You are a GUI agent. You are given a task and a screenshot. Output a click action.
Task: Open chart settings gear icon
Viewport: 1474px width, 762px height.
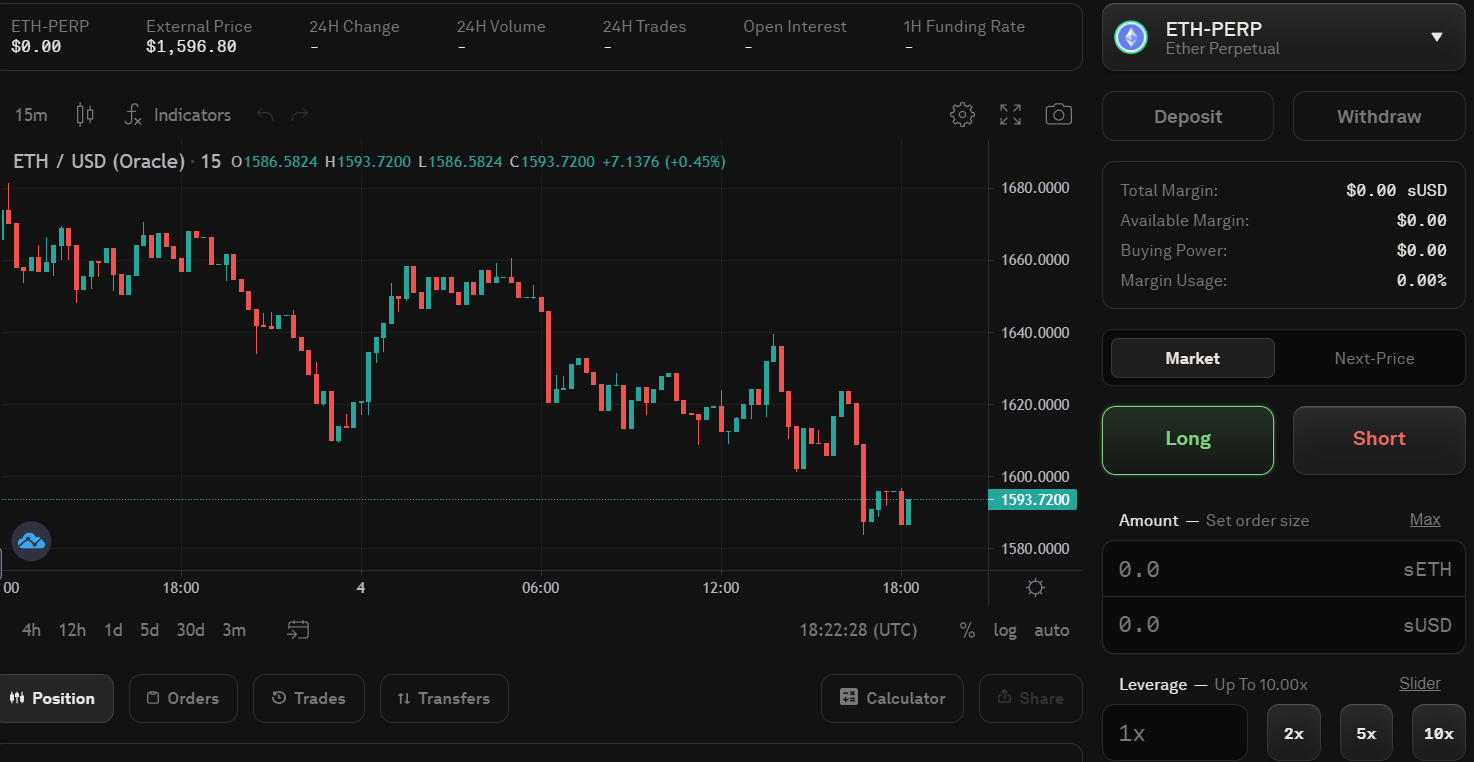point(962,115)
